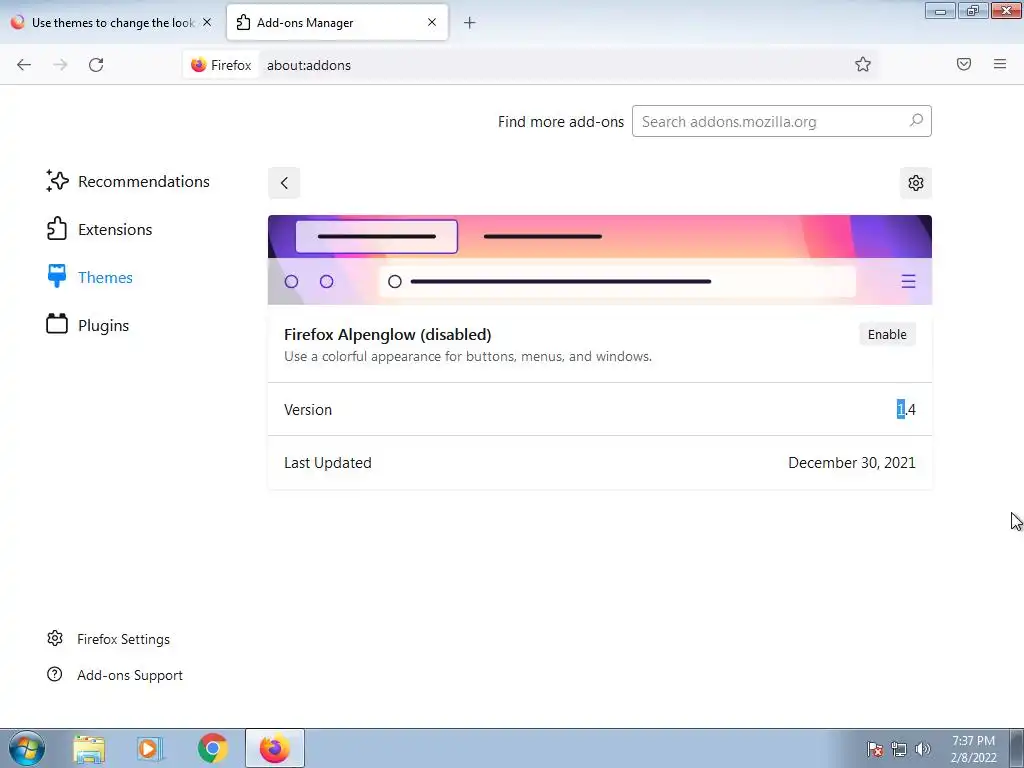Click the Firefox taskbar icon
Image resolution: width=1024 pixels, height=768 pixels.
click(275, 748)
